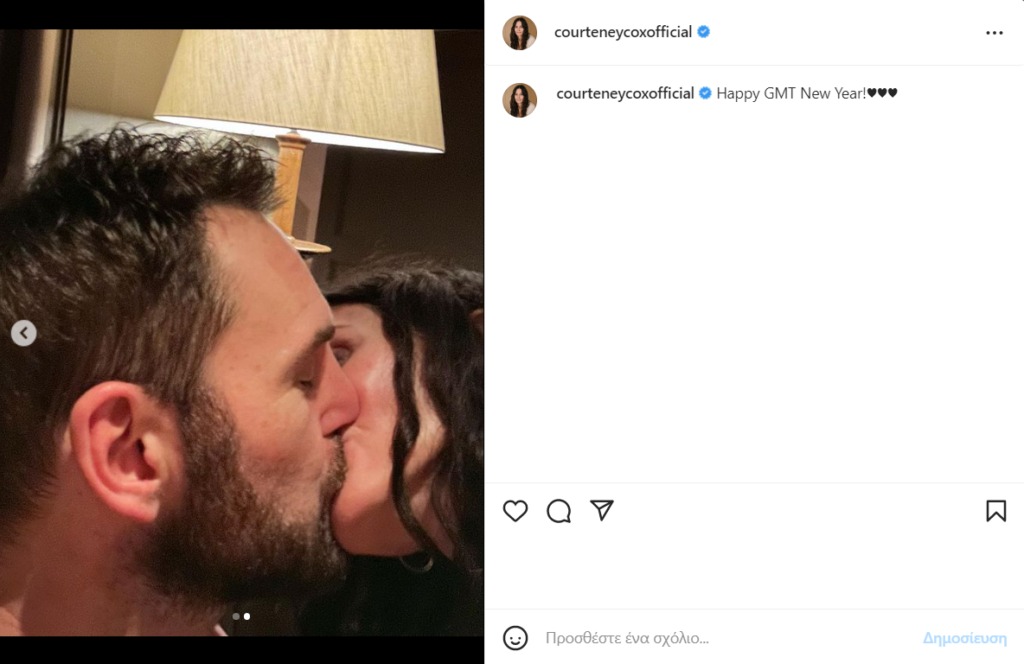Image resolution: width=1024 pixels, height=664 pixels.
Task: Open comments via the speech bubble icon
Action: 559,511
